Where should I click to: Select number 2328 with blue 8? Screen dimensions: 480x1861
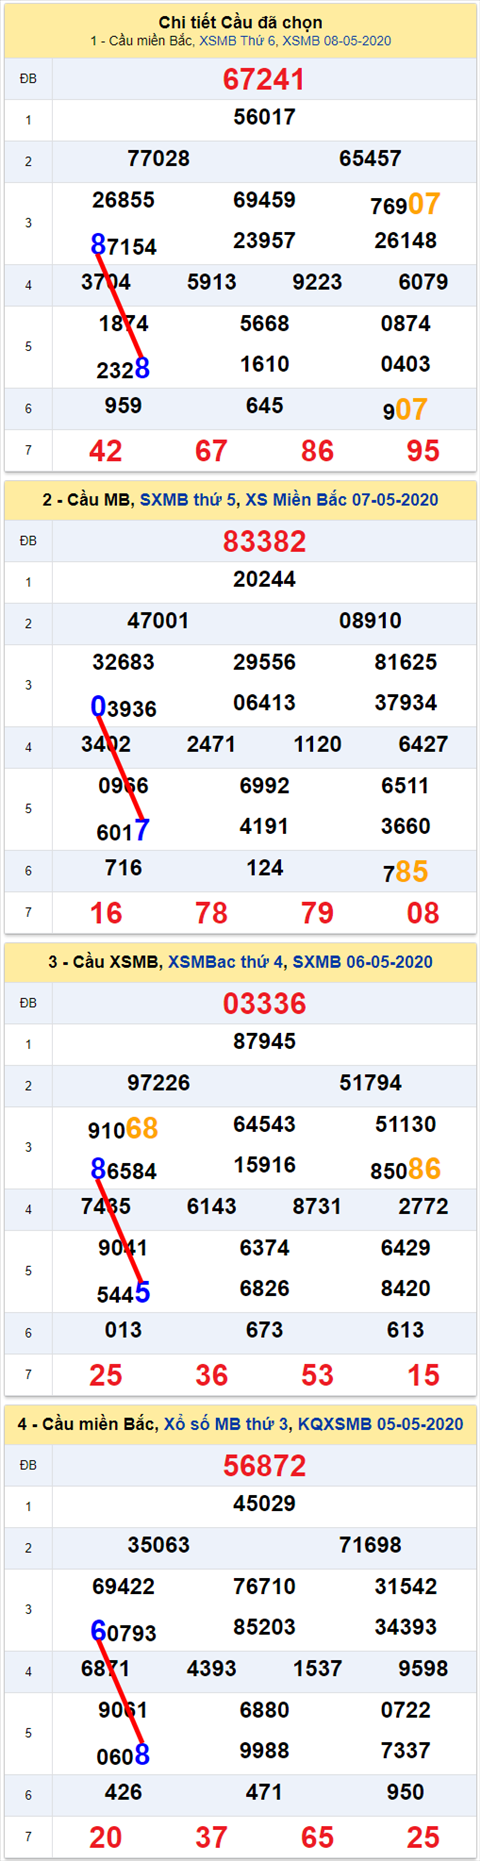(123, 370)
